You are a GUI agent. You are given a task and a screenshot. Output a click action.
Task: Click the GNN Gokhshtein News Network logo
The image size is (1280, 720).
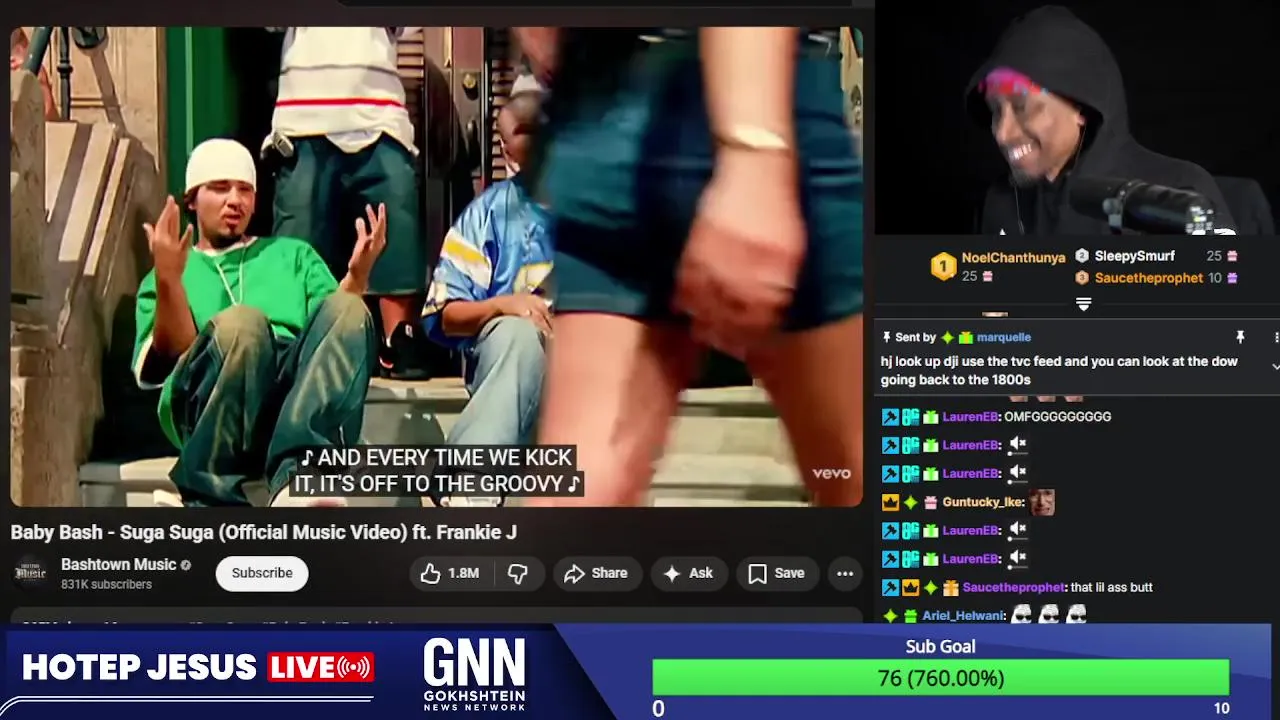coord(474,676)
